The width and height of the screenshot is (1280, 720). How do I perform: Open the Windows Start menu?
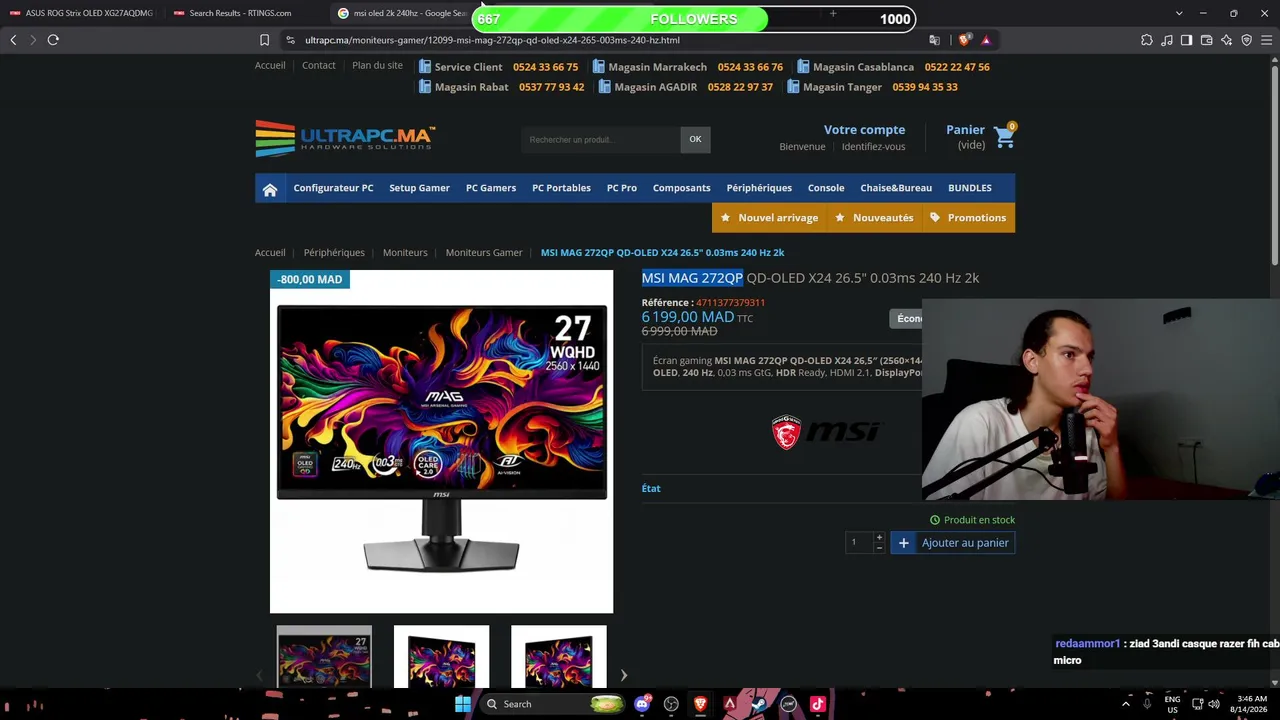[462, 704]
